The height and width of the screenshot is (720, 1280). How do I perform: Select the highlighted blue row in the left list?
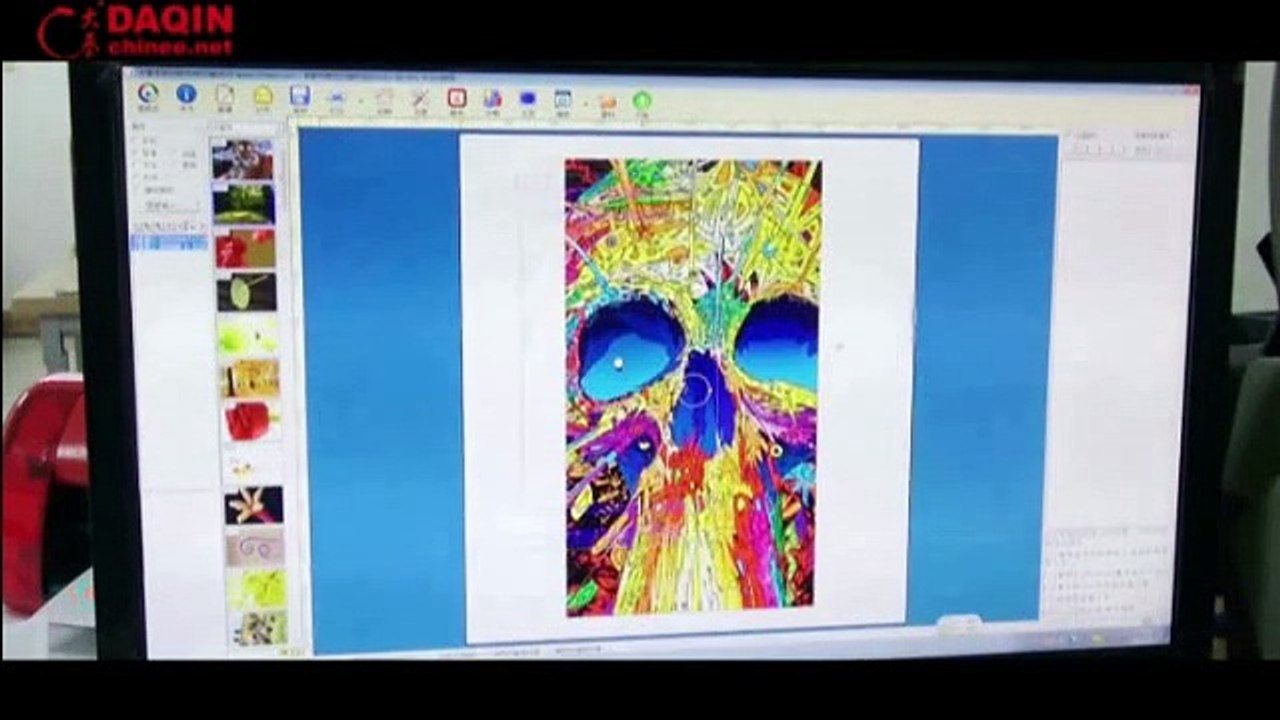pos(169,243)
